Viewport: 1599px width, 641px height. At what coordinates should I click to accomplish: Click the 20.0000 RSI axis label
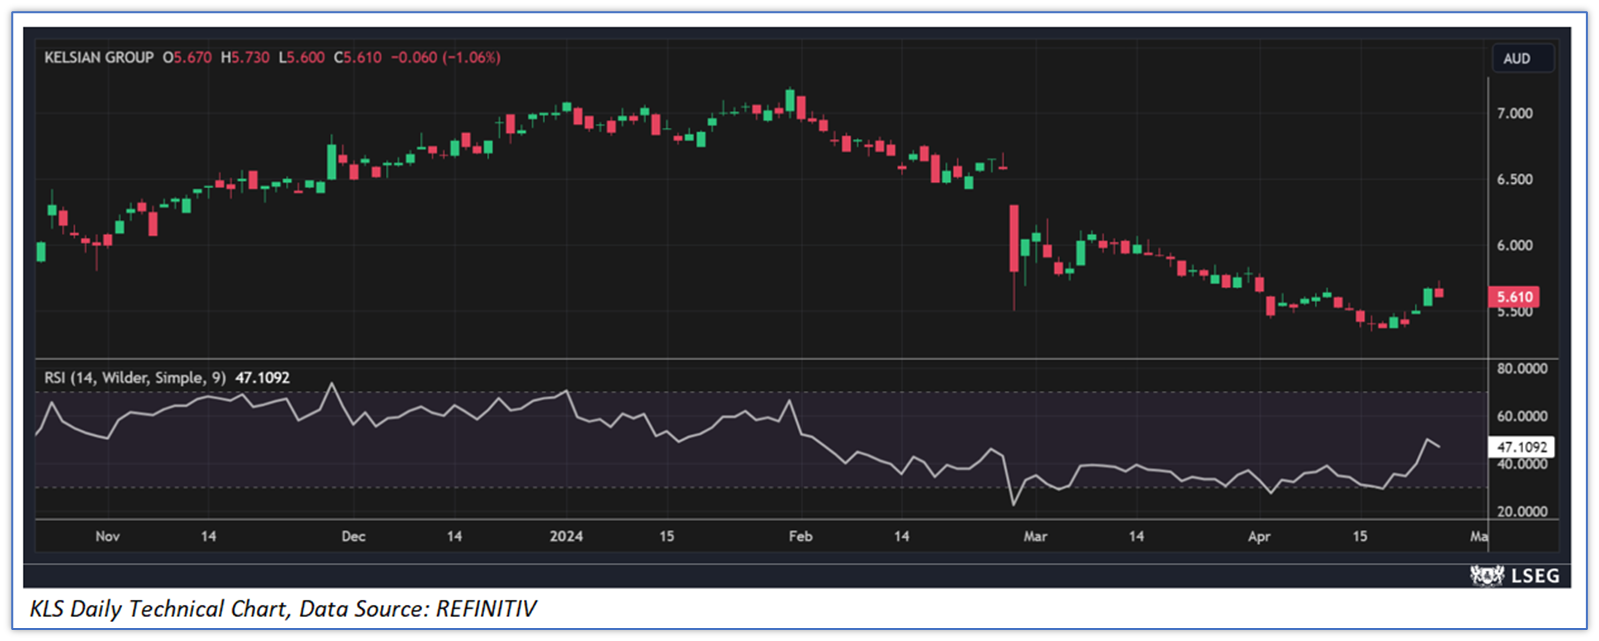click(x=1521, y=511)
